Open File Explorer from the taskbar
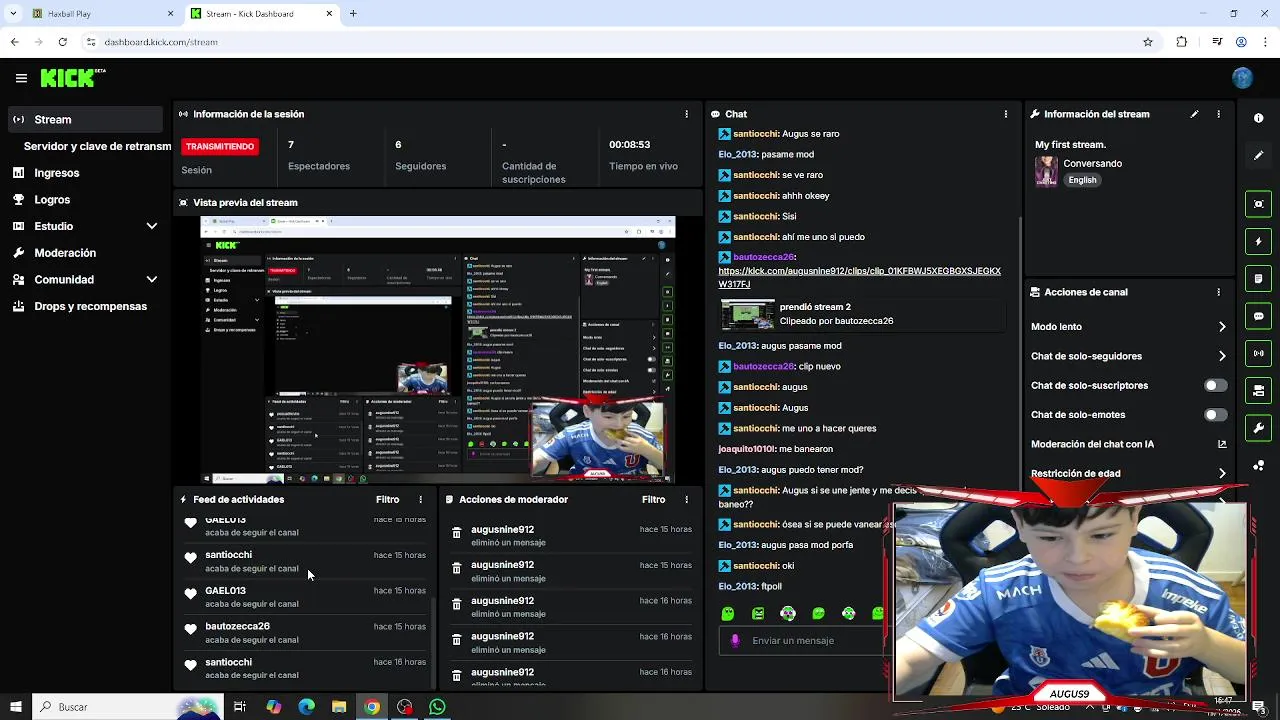 [x=339, y=707]
